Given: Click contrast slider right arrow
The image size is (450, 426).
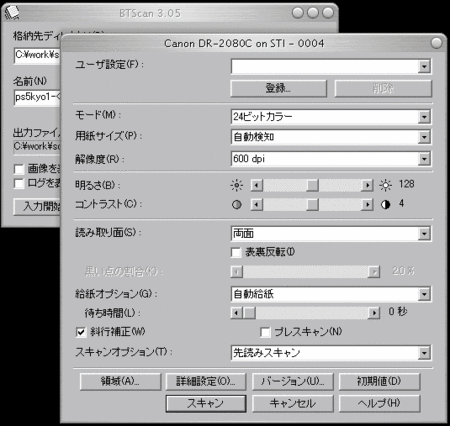Looking at the screenshot, I should (x=367, y=204).
